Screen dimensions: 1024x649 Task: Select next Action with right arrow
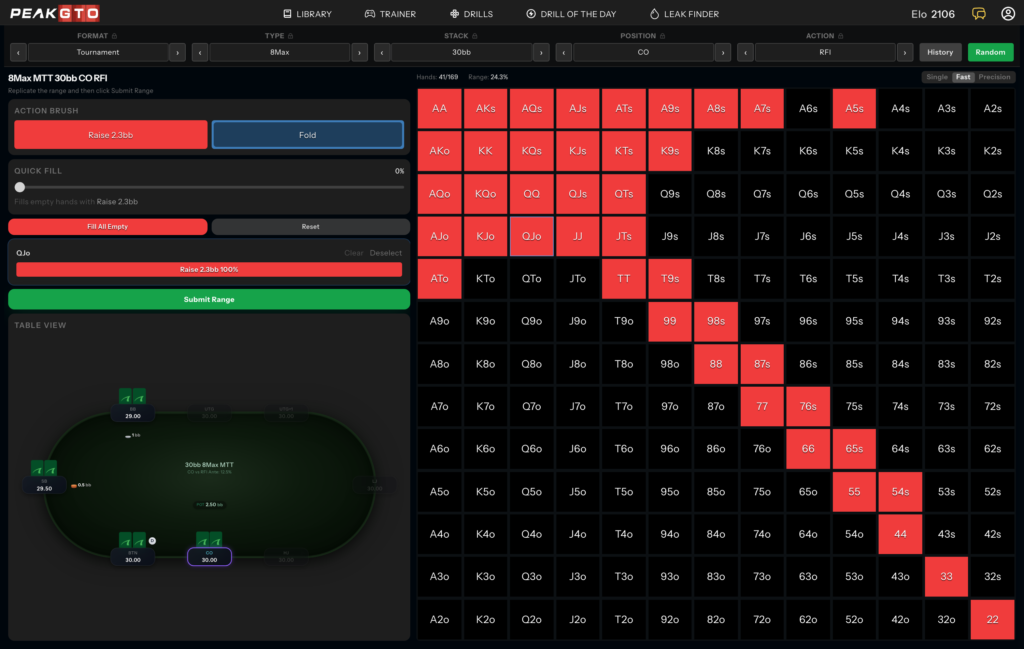(x=904, y=52)
